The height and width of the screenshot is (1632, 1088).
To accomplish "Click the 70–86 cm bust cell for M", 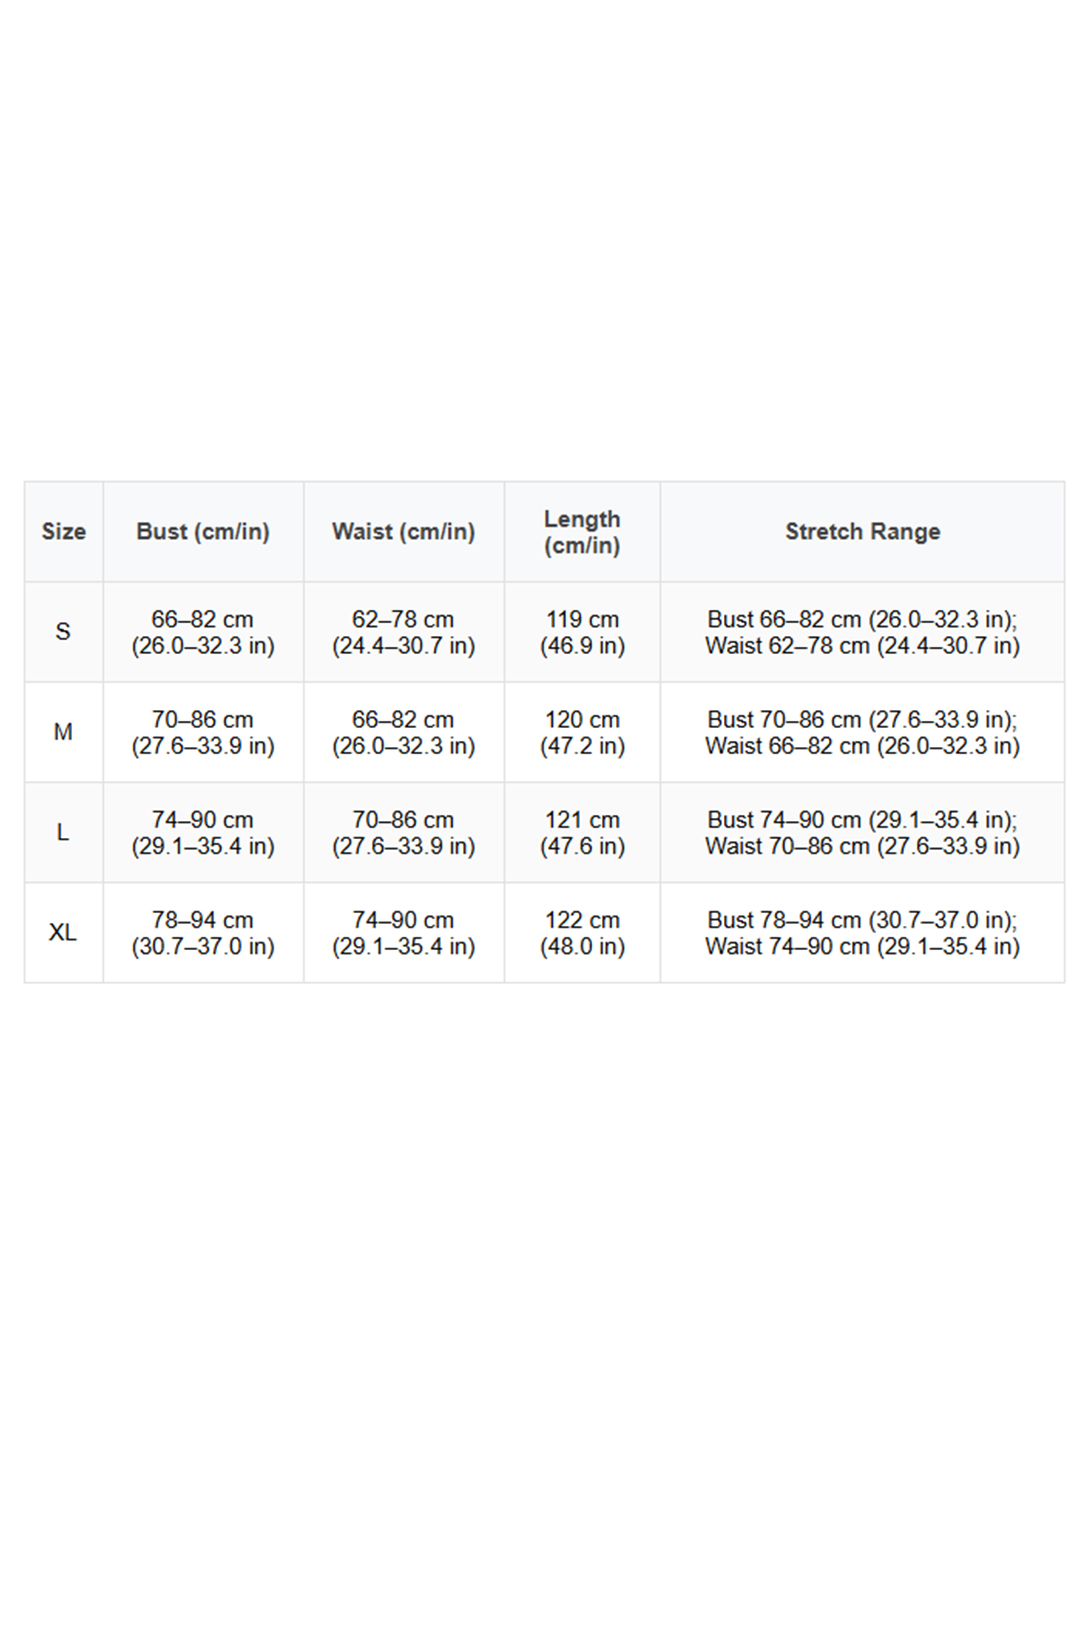I will coord(203,732).
